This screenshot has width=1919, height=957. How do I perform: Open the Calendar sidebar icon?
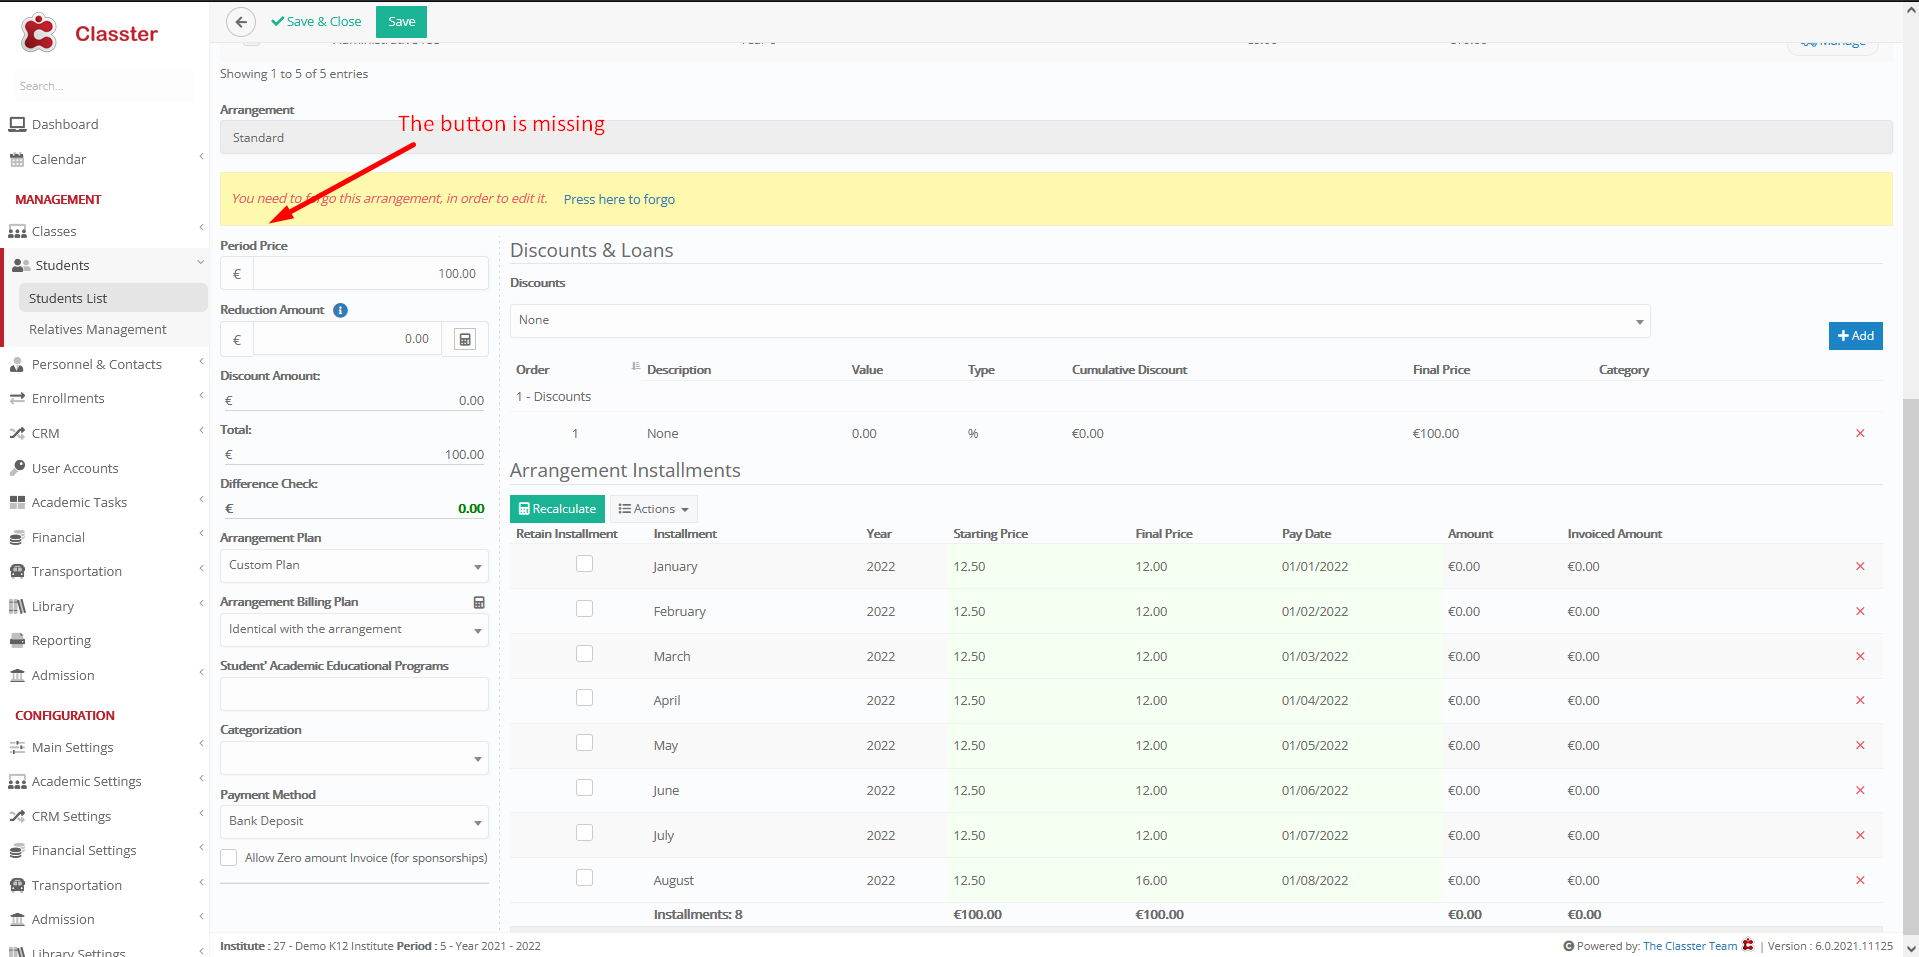click(x=17, y=159)
